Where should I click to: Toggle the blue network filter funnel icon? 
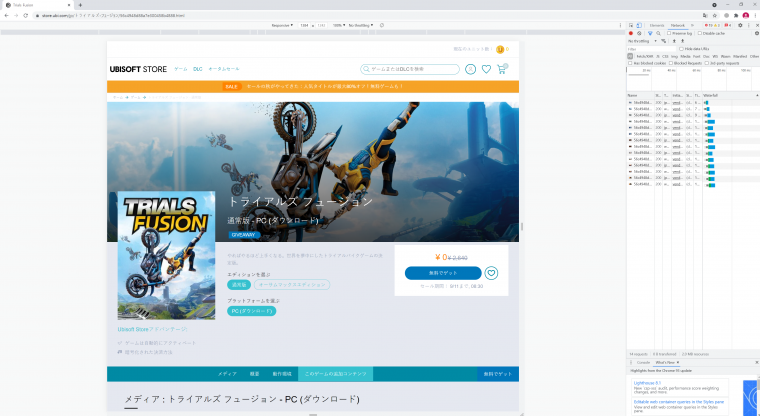point(650,33)
